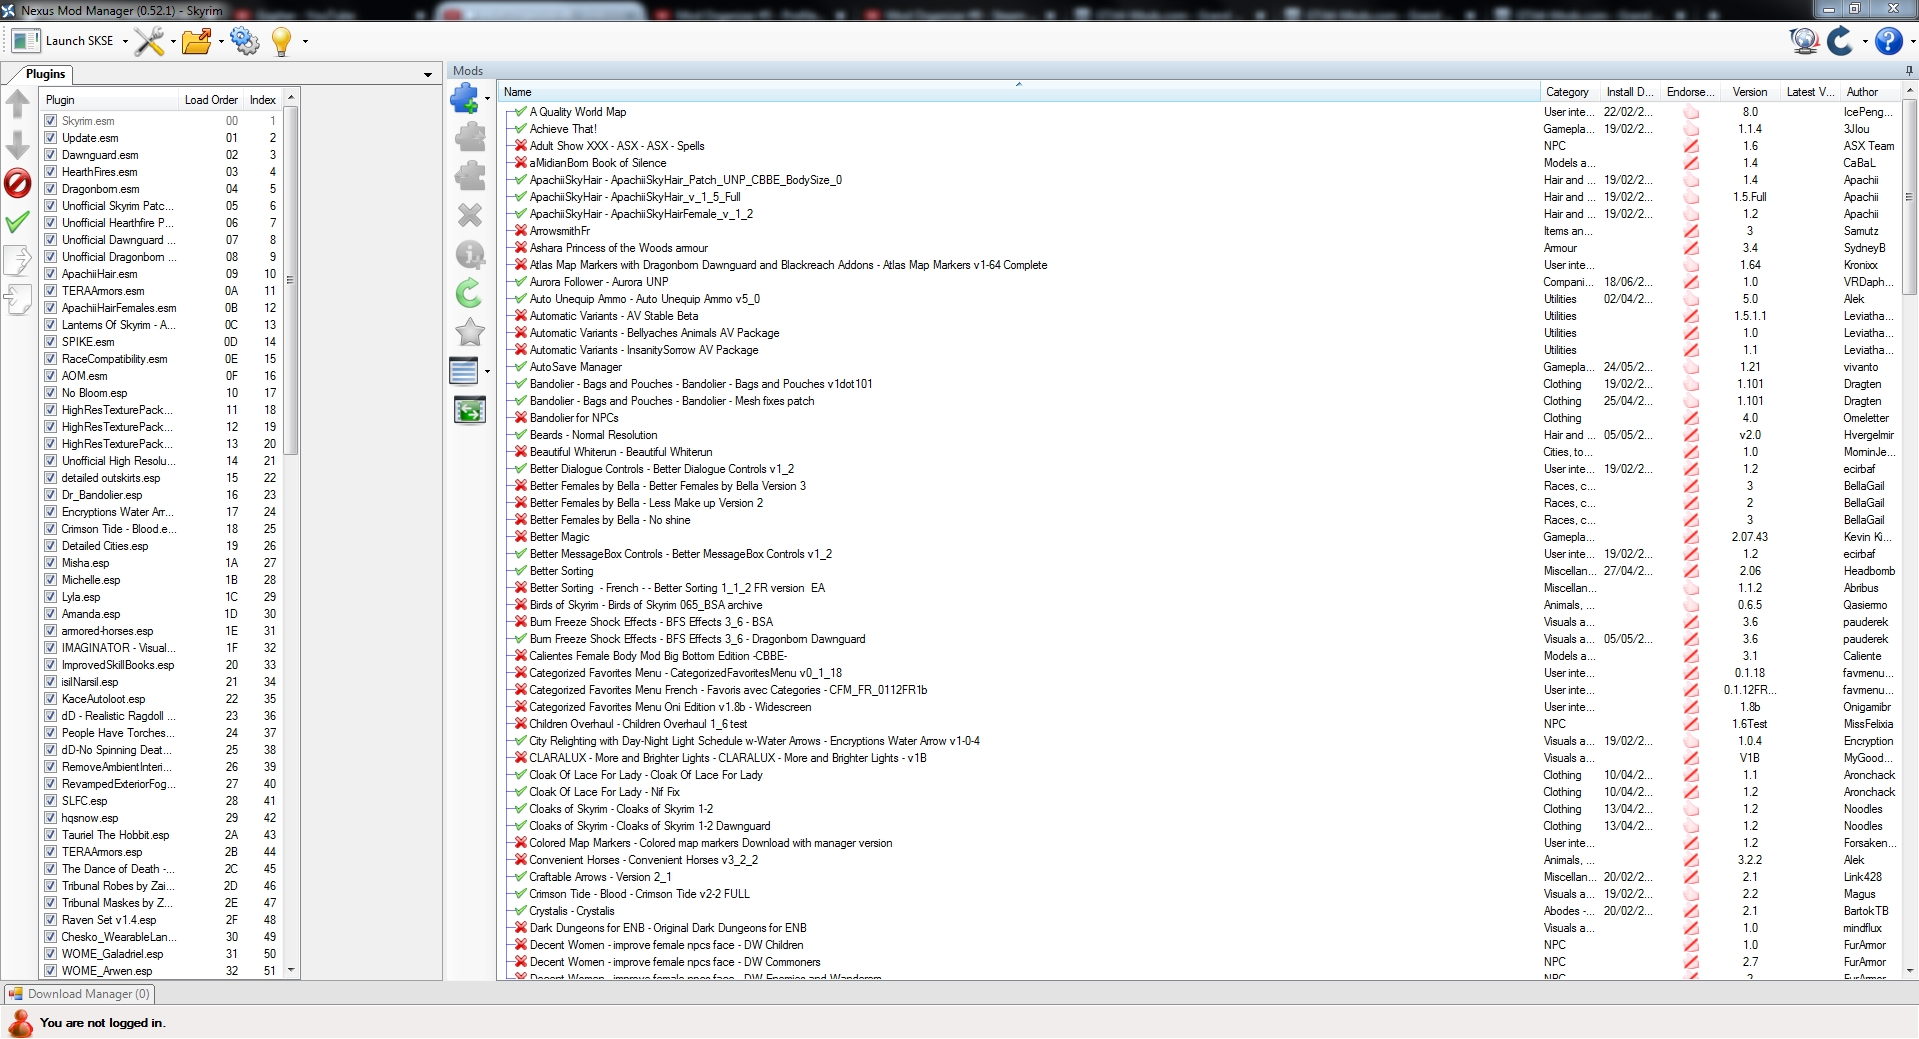Sort mods by the Version column header
Screen dimensions: 1919x1039
click(1751, 92)
